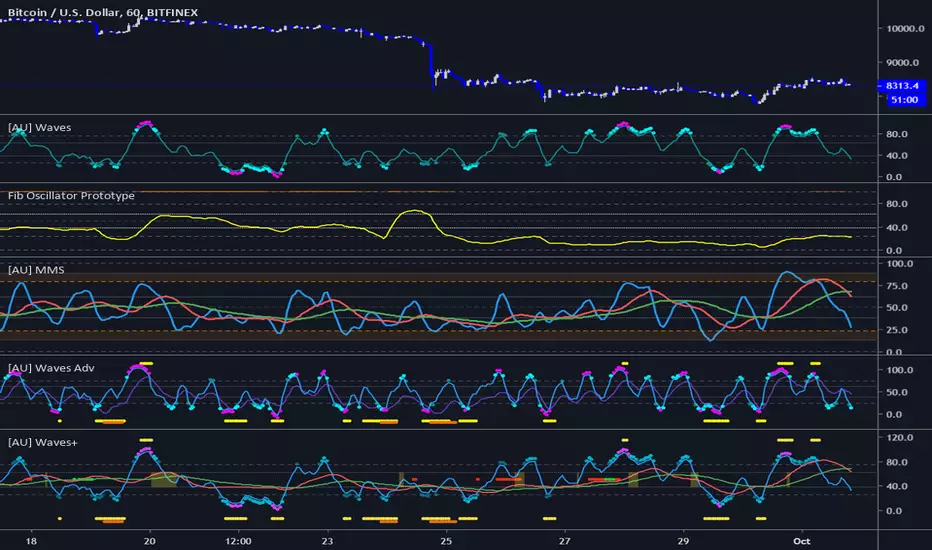Viewport: 932px width, 550px height.
Task: Click the [AU] Waves+ indicator label
Action: pyautogui.click(x=43, y=442)
